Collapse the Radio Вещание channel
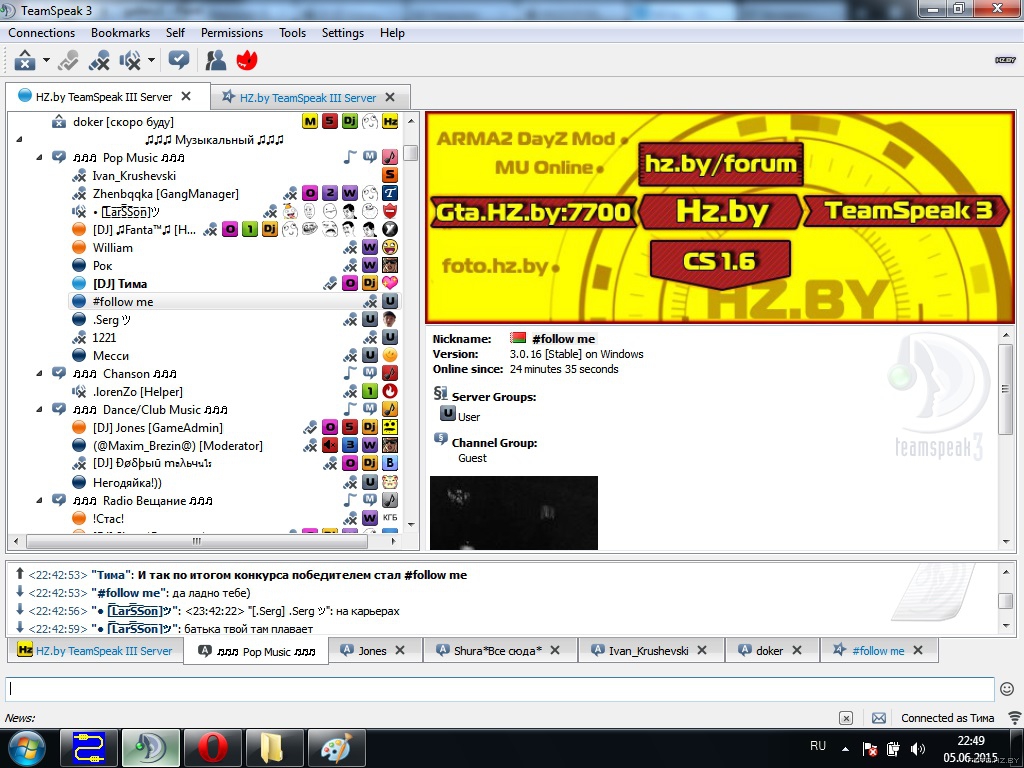 (x=39, y=500)
